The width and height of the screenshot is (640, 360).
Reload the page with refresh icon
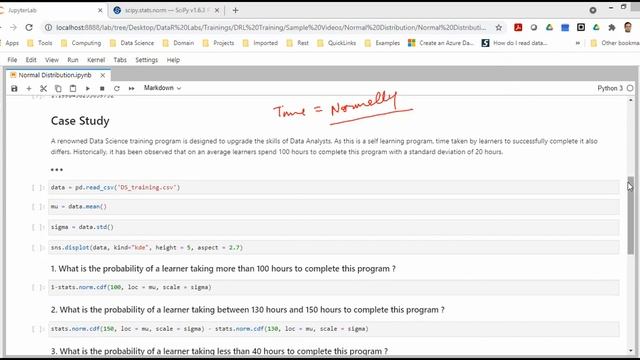tap(29, 27)
